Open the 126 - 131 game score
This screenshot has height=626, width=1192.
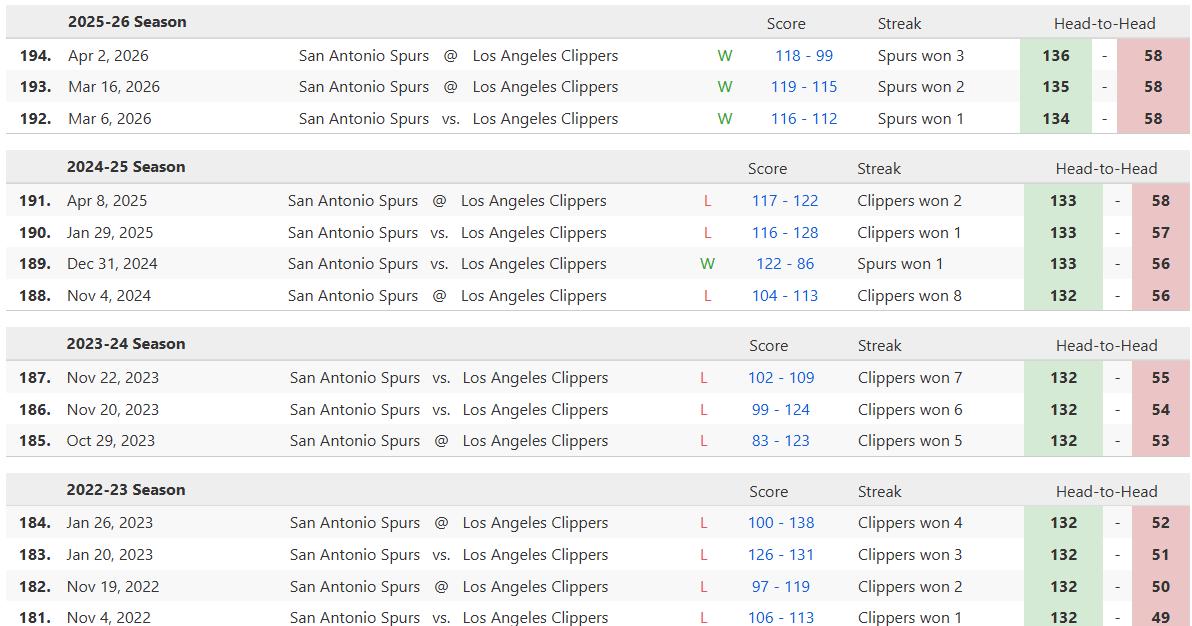coord(780,555)
